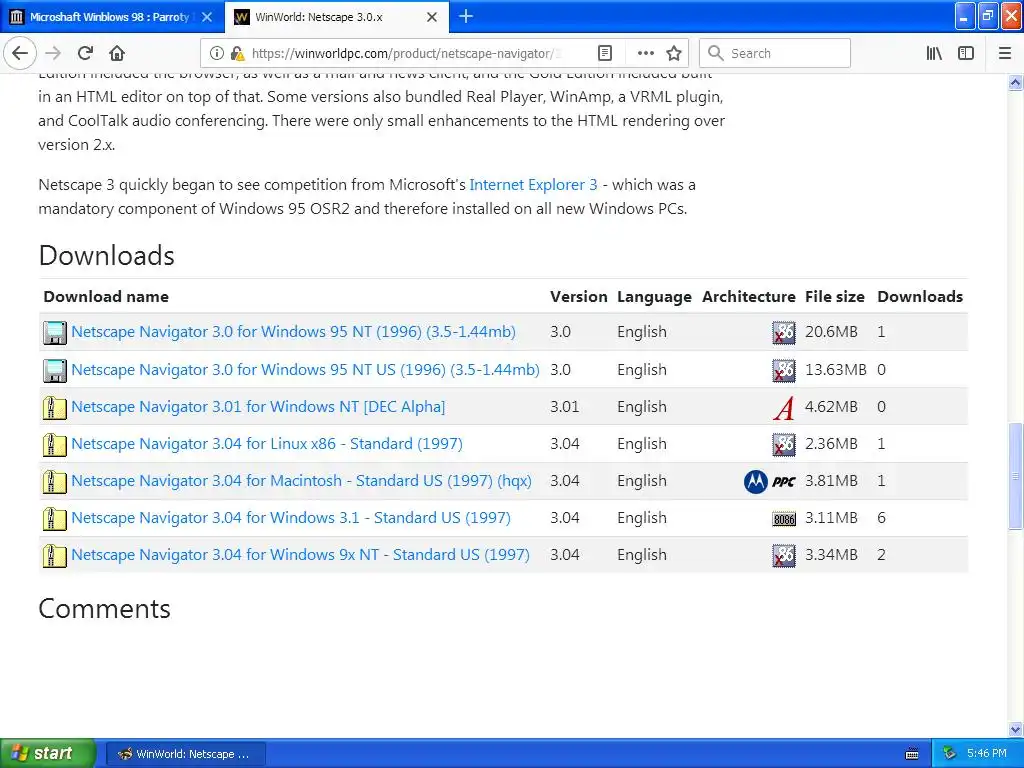
Task: Click the page scrollbar up arrow
Action: tap(1015, 82)
